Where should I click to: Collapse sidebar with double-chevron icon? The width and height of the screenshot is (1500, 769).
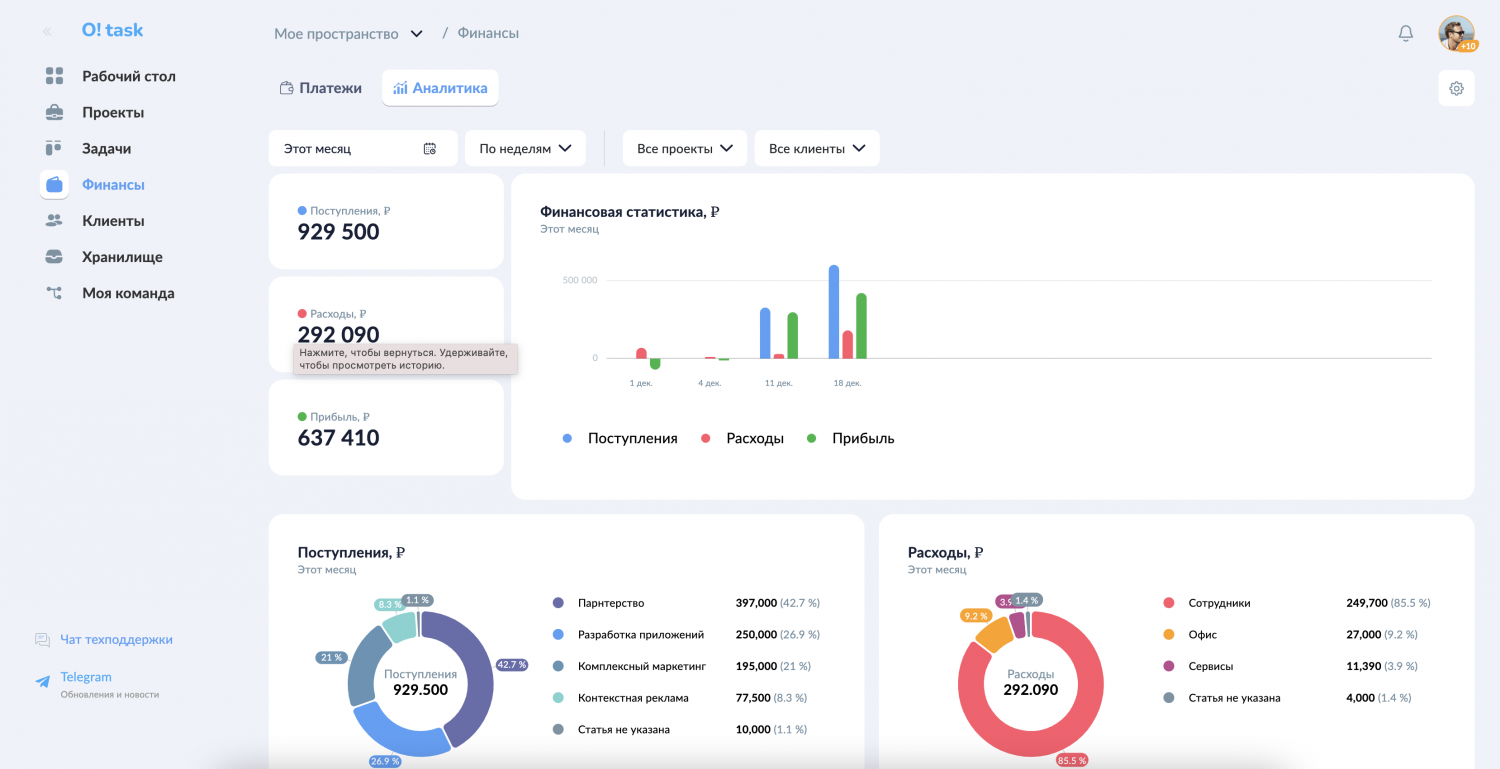point(47,32)
